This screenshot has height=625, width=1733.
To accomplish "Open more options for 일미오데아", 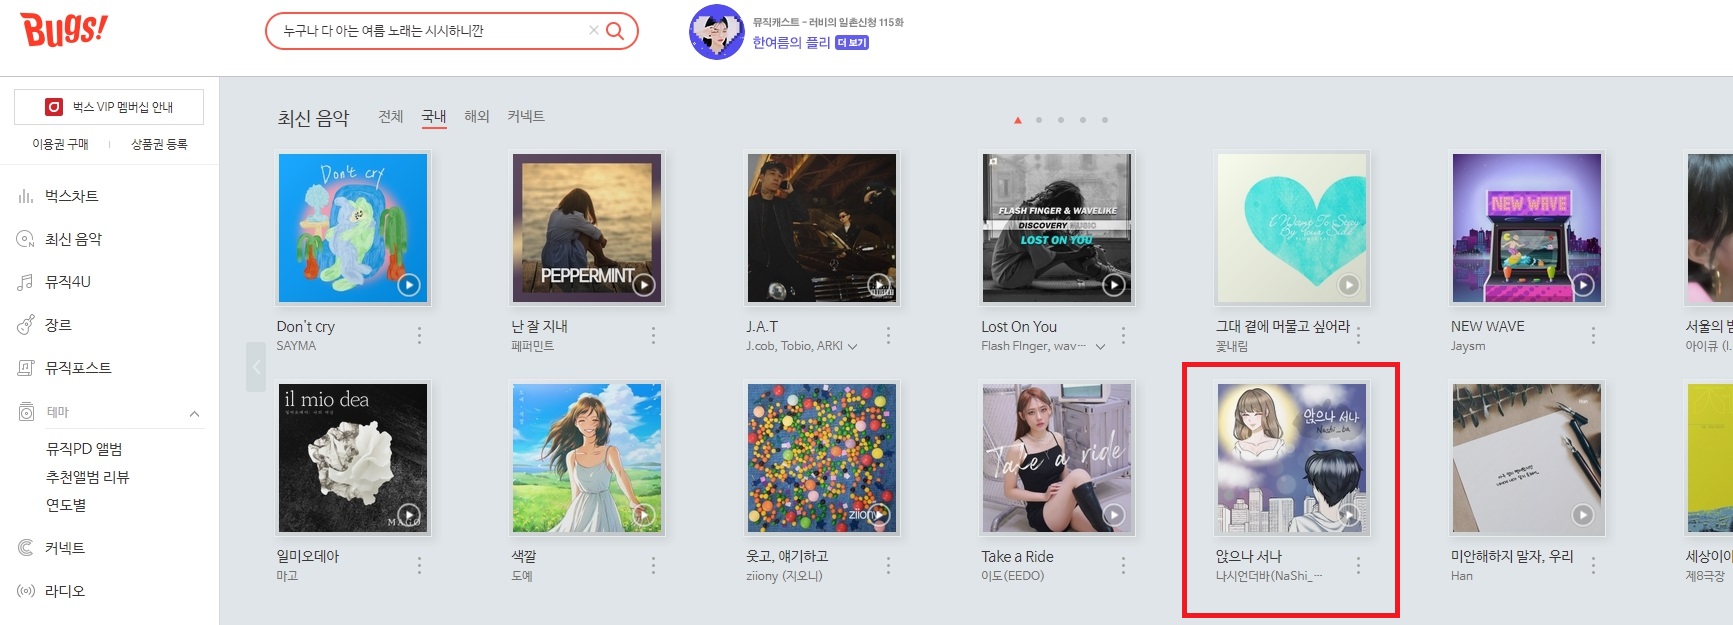I will 419,566.
